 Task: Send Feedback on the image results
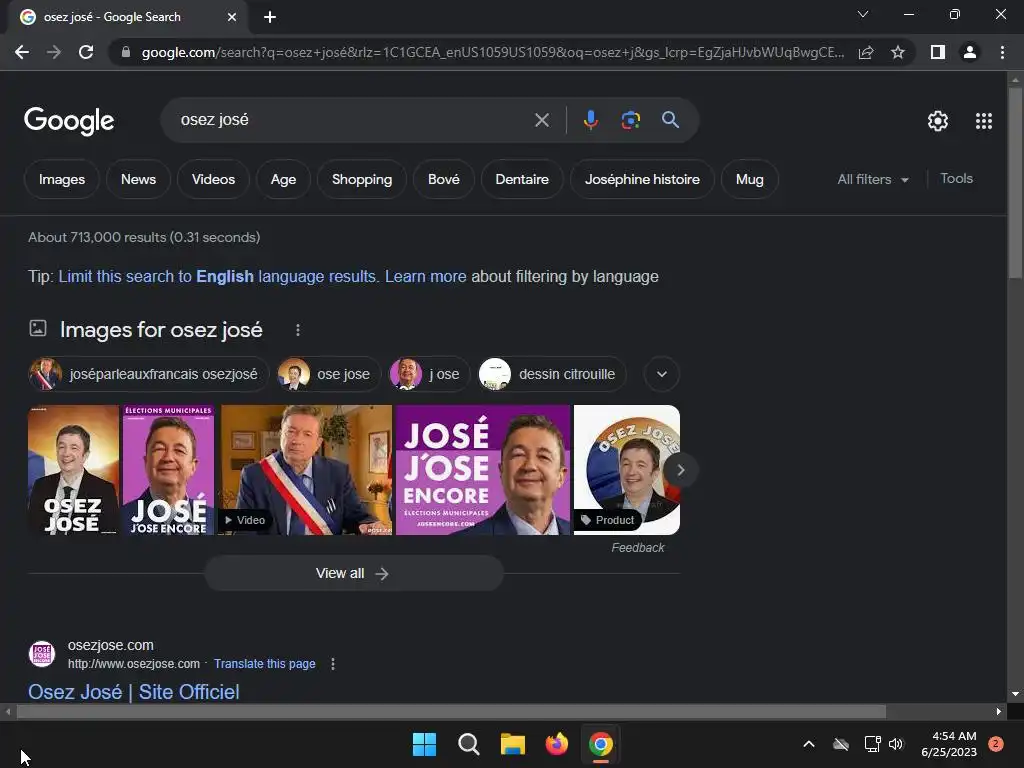point(637,548)
